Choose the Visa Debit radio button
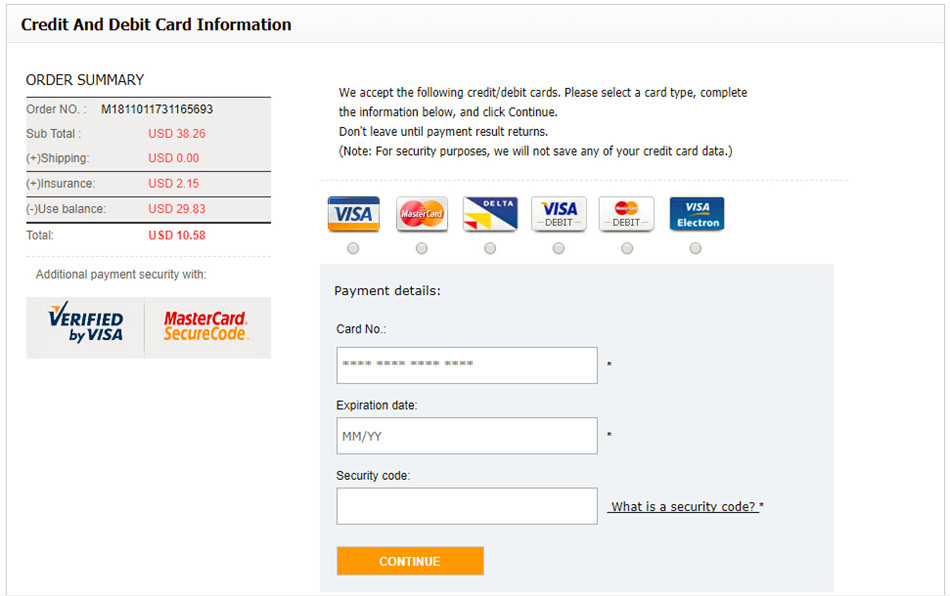This screenshot has height=596, width=950. click(x=558, y=248)
